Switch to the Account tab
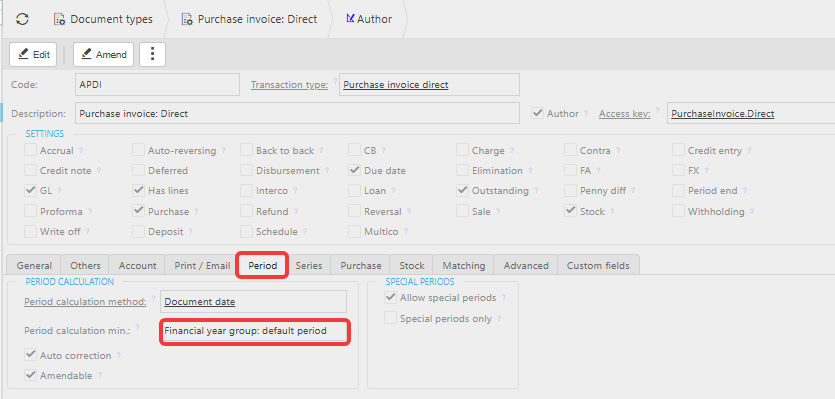 [137, 265]
